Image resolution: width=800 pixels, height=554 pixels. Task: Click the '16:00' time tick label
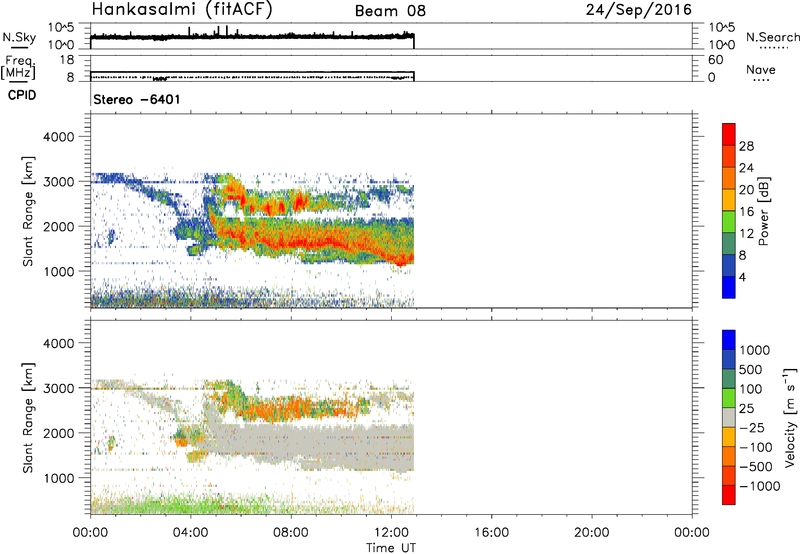coord(491,533)
